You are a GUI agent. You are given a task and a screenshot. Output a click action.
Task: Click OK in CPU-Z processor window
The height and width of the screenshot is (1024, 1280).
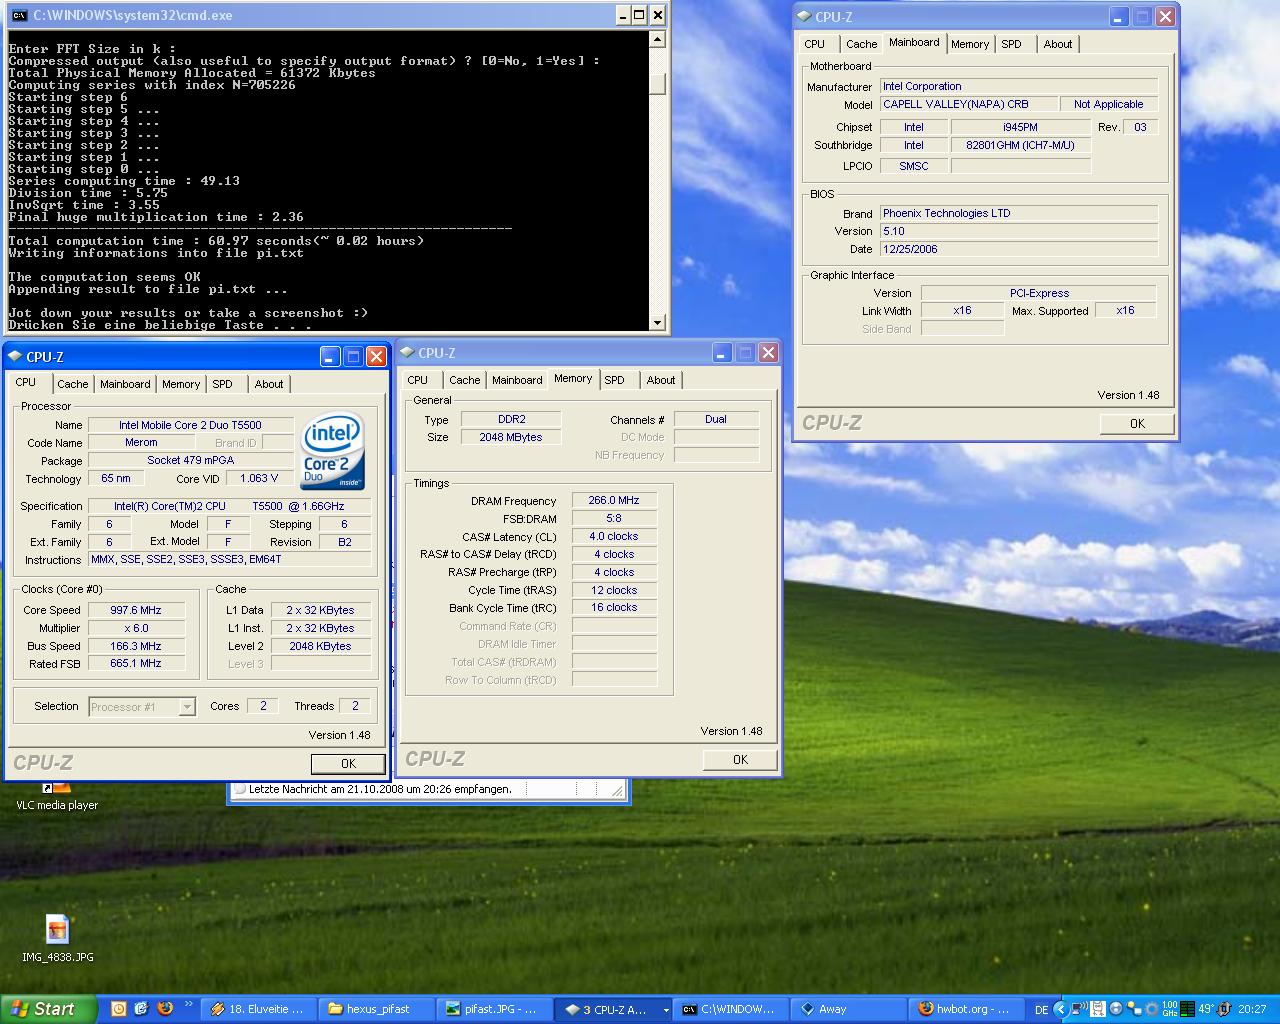(x=348, y=763)
